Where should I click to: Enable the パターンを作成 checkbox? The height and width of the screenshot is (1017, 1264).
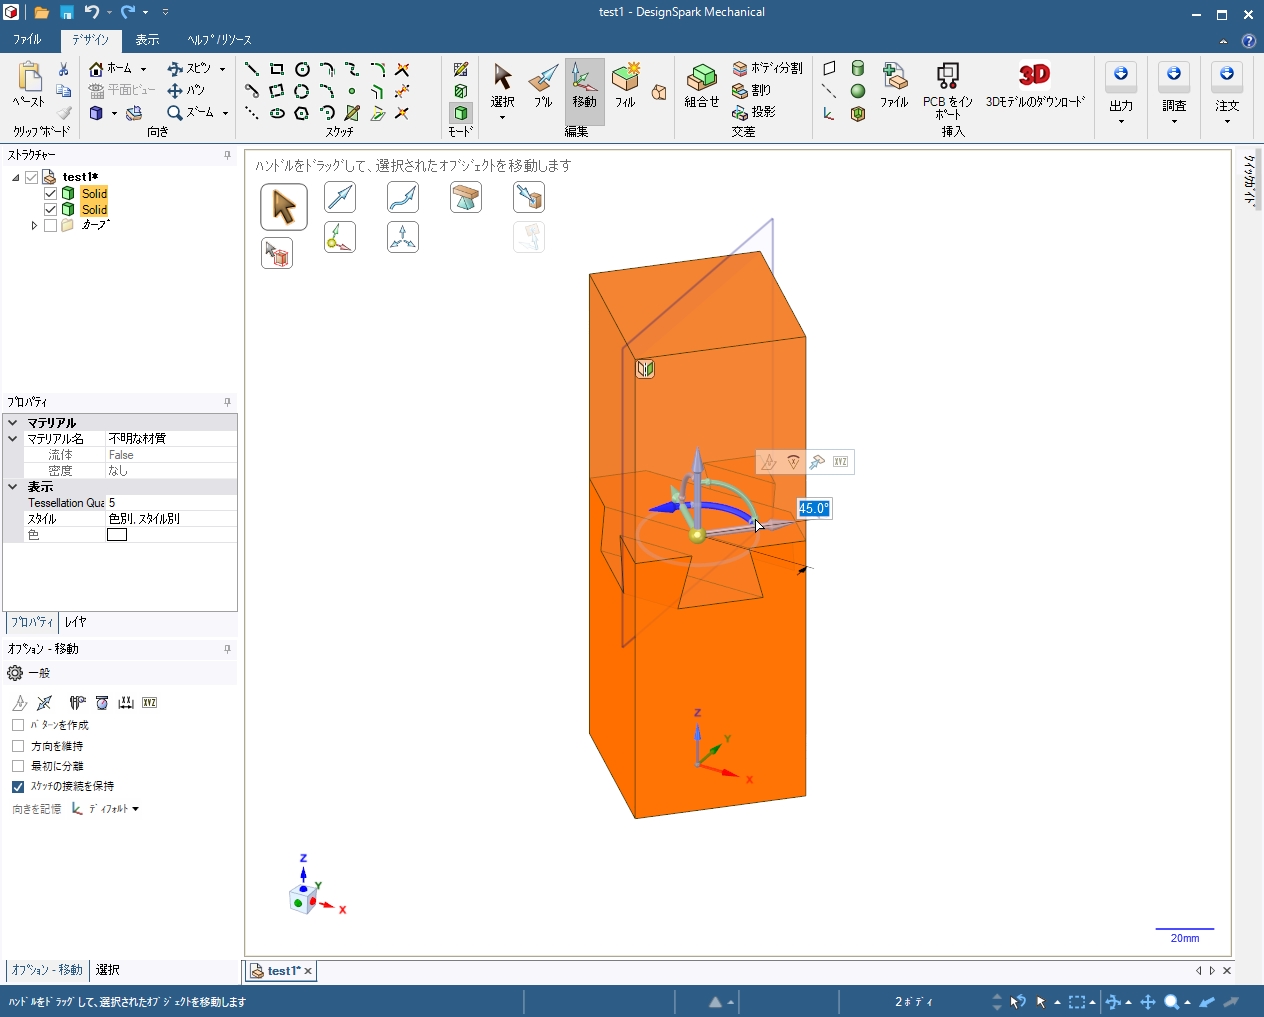click(18, 725)
